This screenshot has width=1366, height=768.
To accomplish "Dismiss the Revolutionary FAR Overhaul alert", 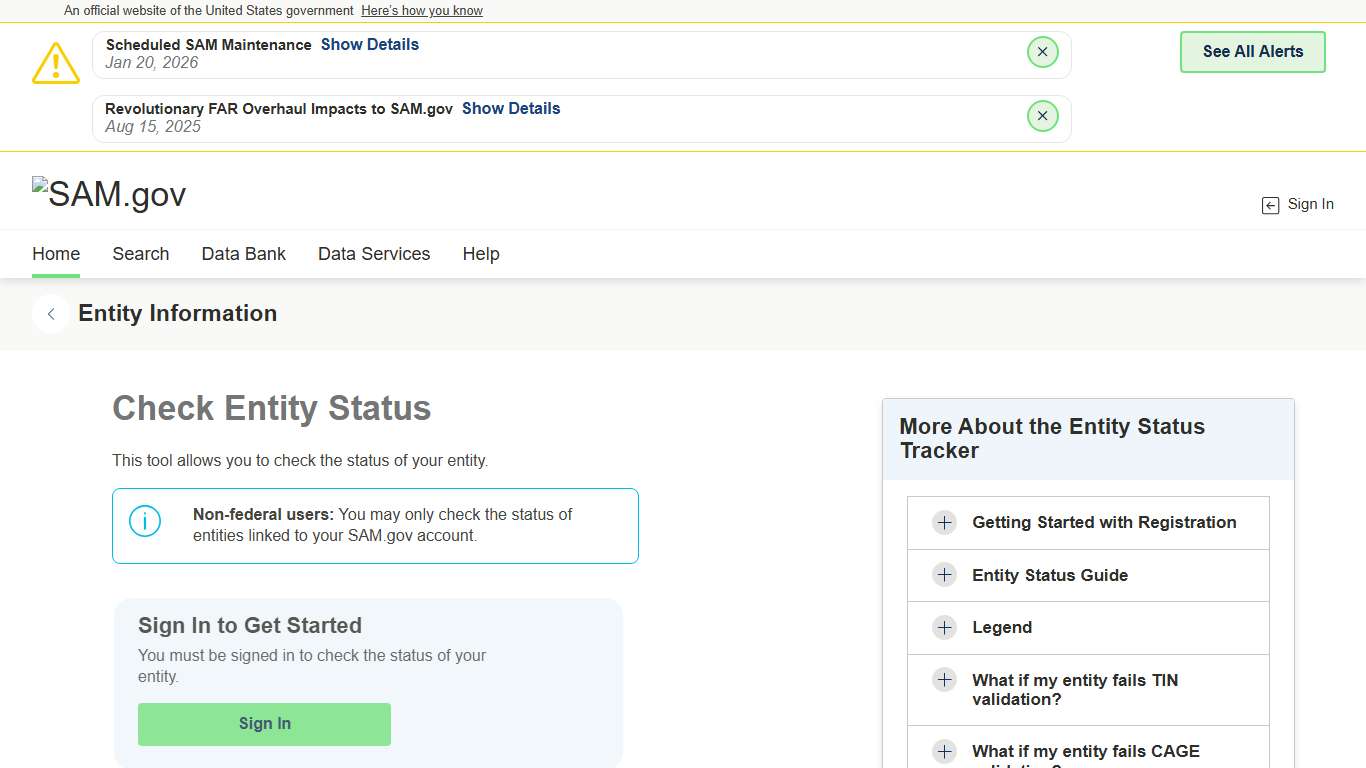I will pyautogui.click(x=1043, y=115).
